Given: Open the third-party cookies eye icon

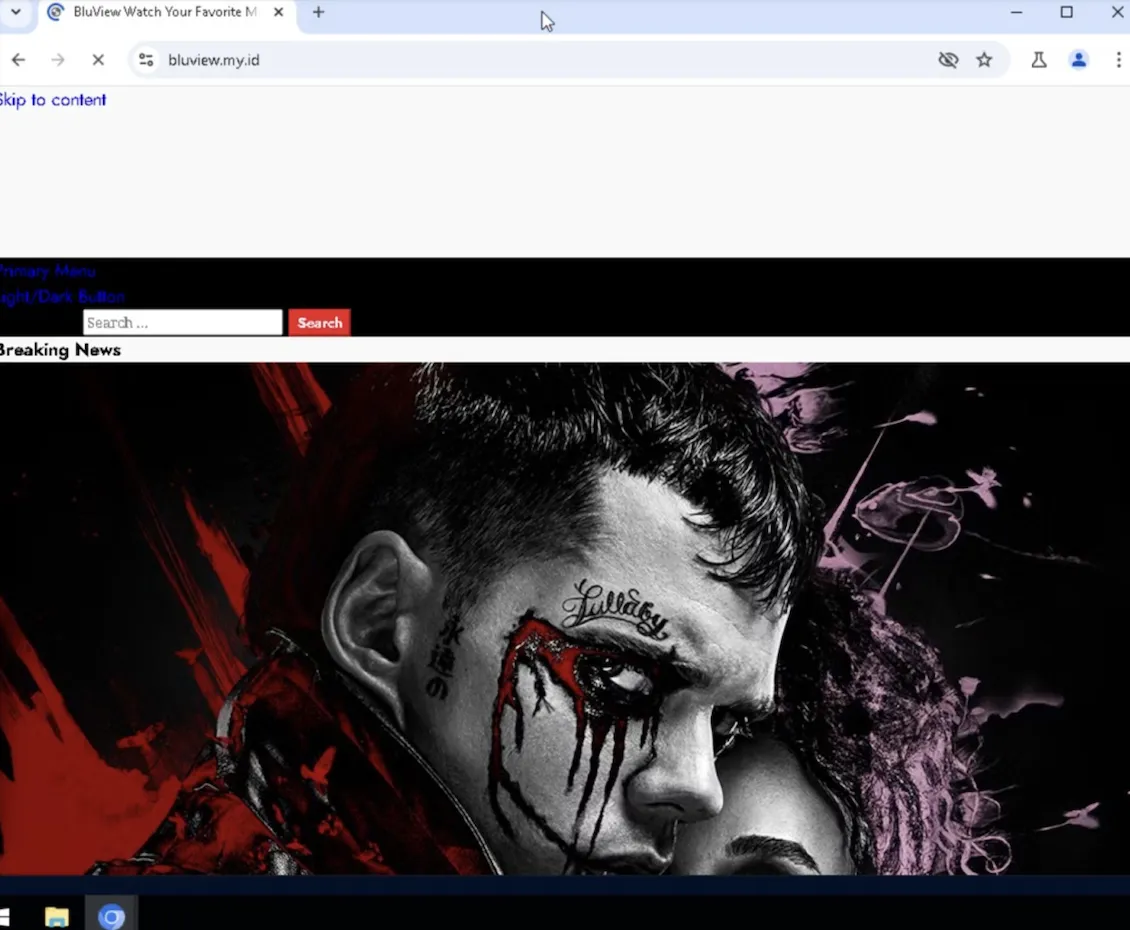Looking at the screenshot, I should pos(948,60).
